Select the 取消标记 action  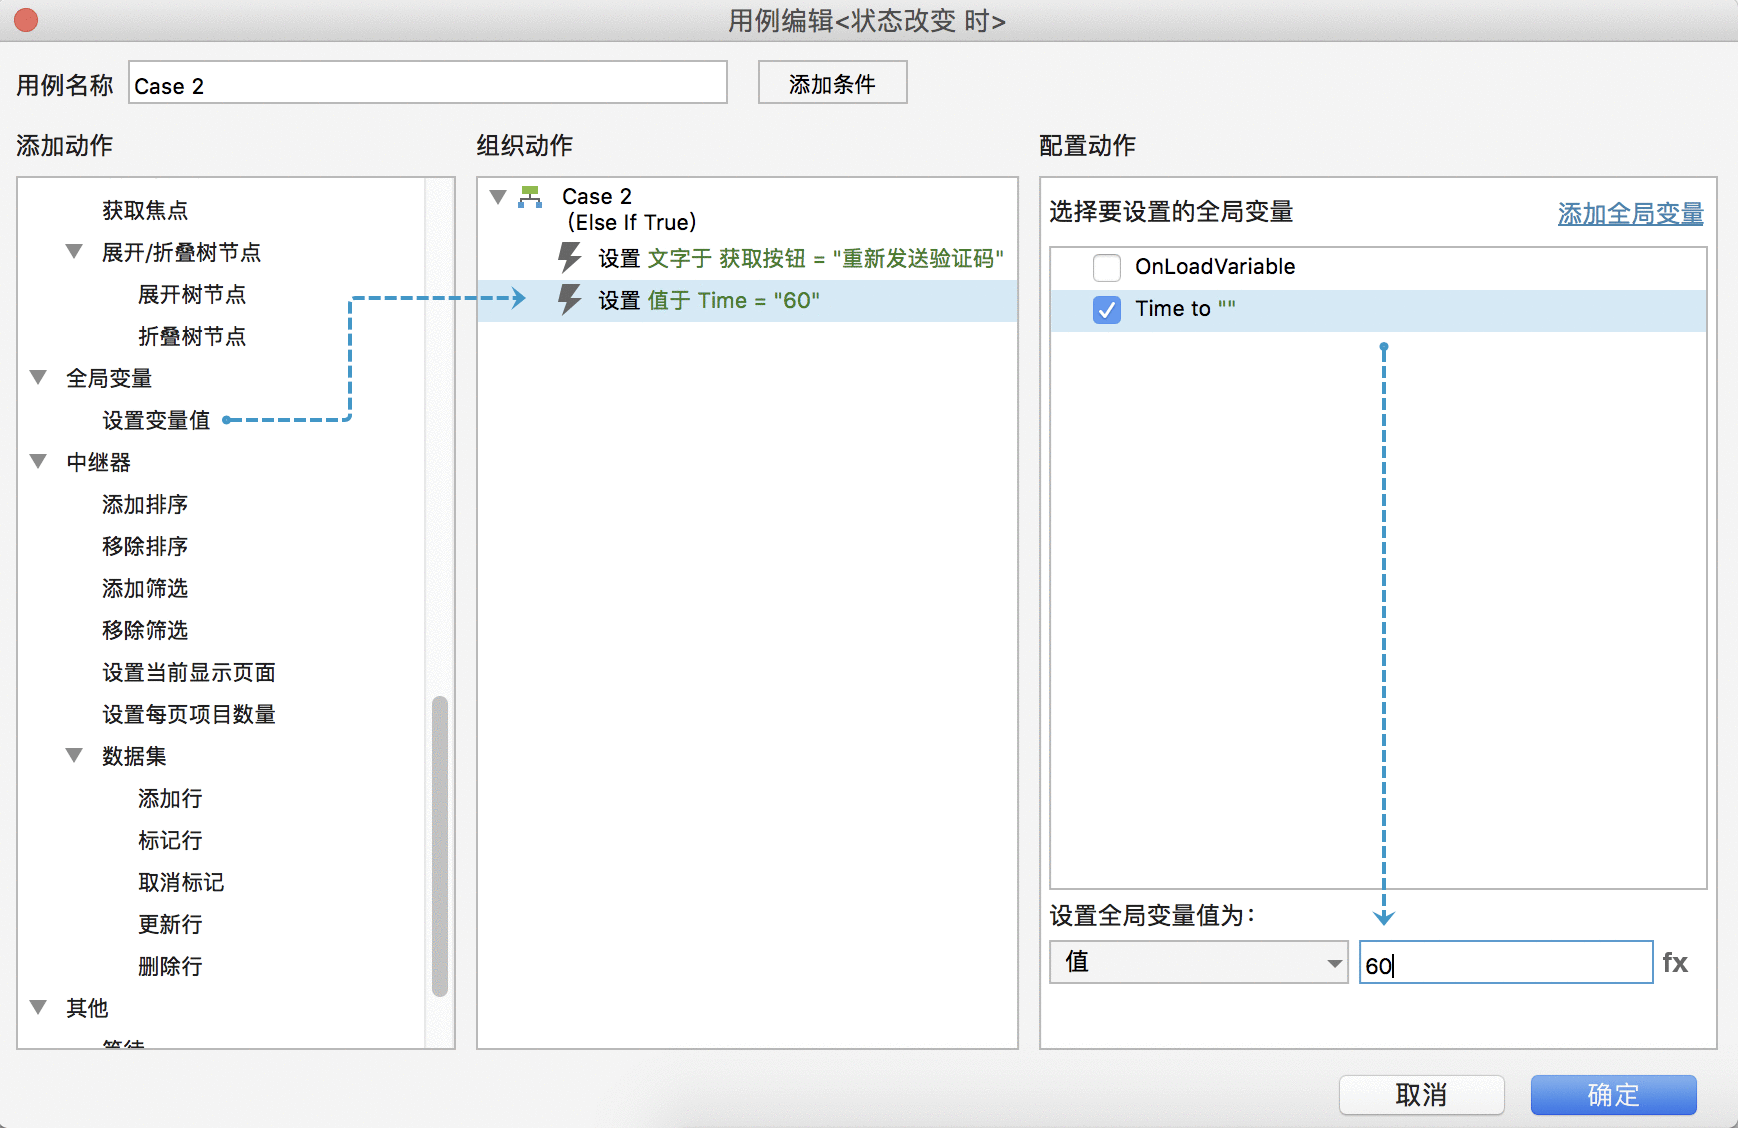click(x=181, y=882)
